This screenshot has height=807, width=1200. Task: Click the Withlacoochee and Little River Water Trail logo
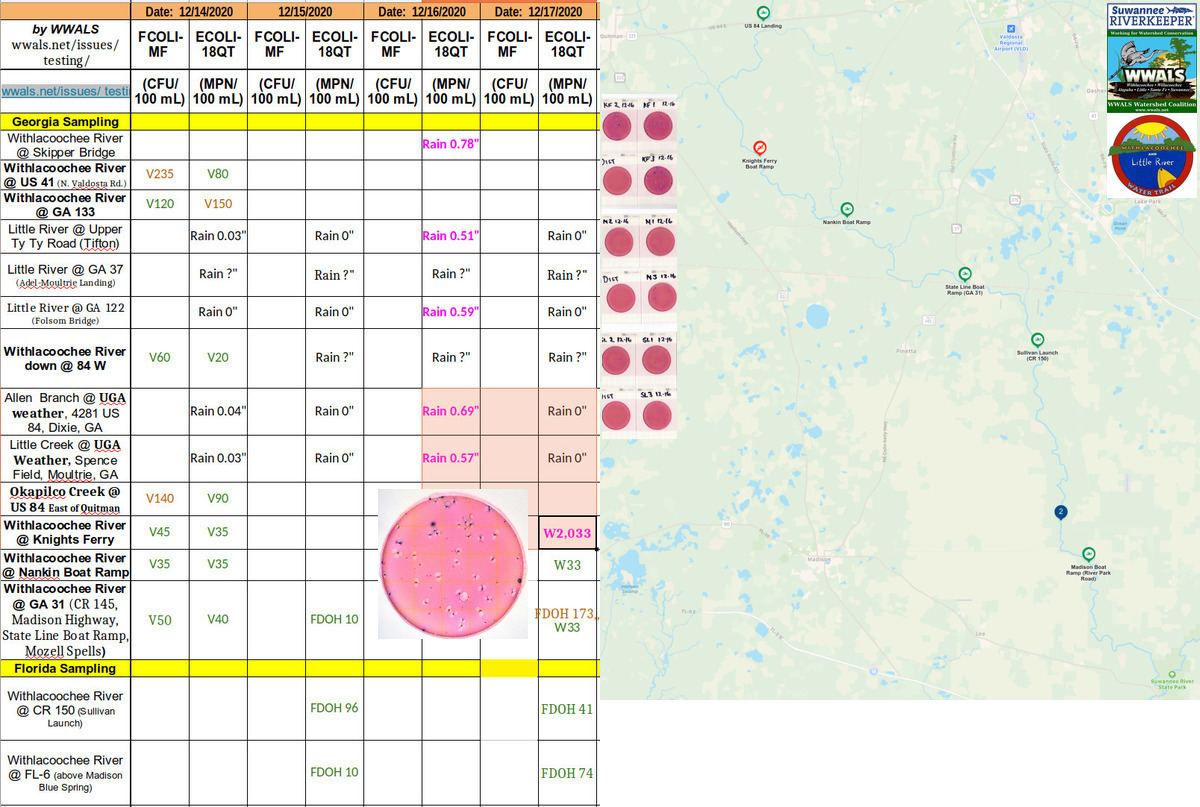tap(1153, 156)
